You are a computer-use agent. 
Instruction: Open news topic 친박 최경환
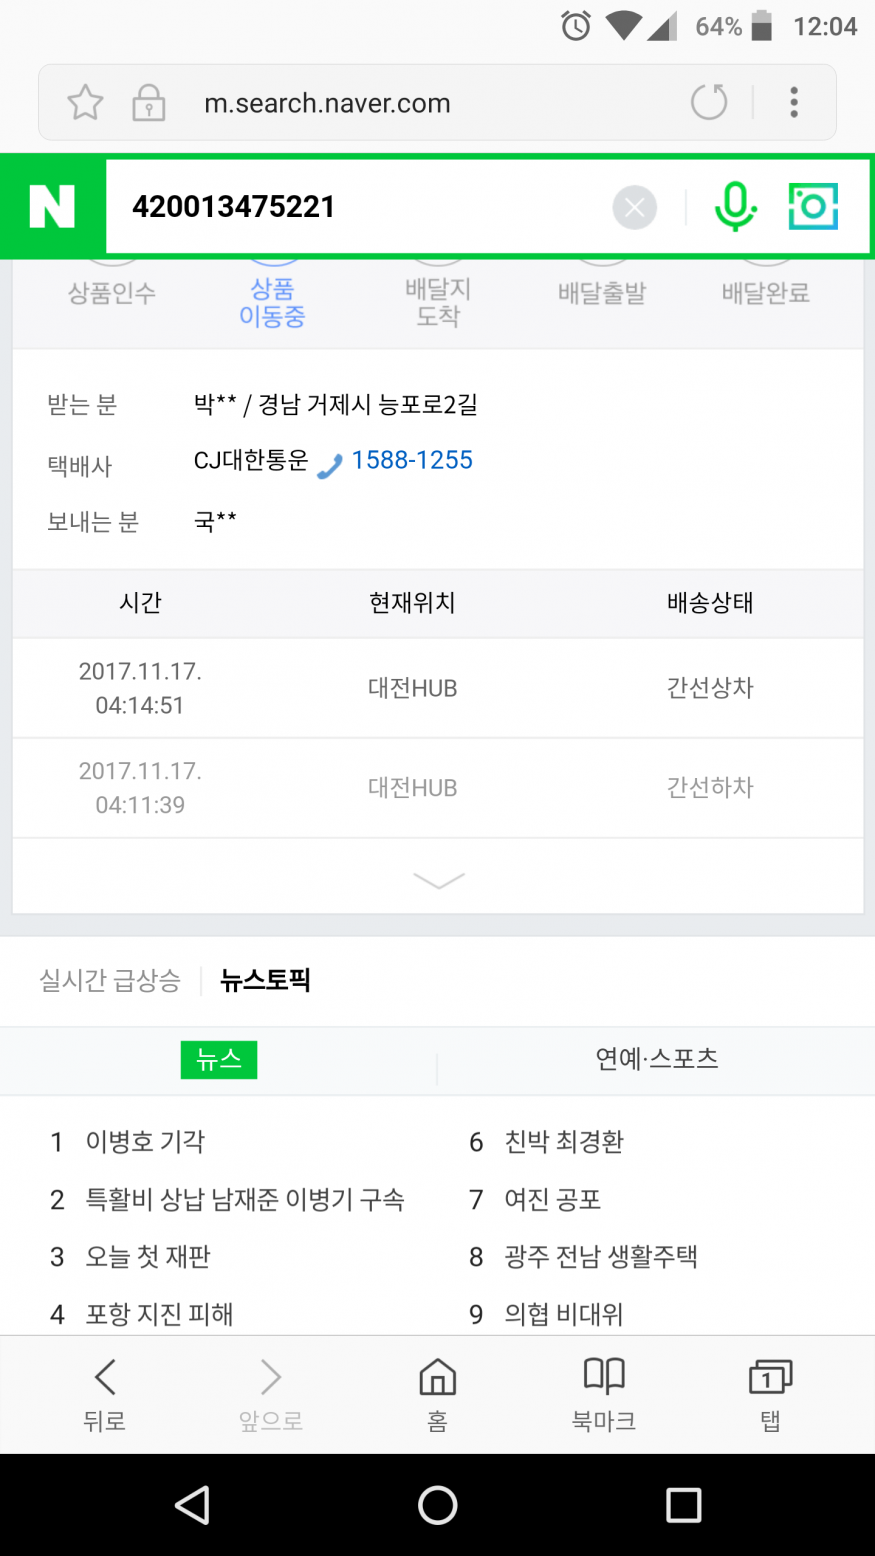pos(564,1142)
